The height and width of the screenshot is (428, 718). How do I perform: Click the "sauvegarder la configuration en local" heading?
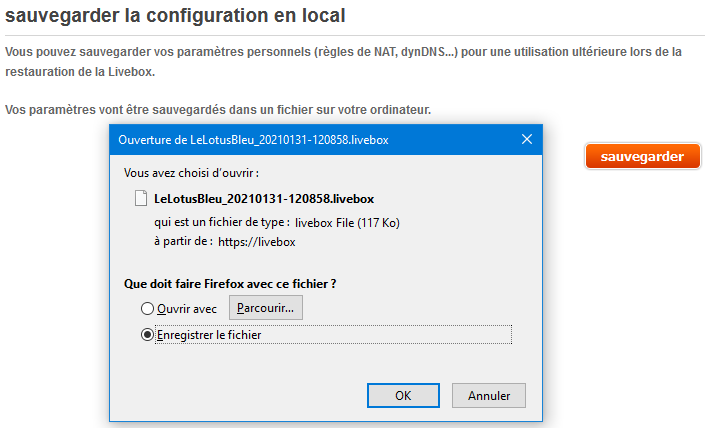point(176,16)
